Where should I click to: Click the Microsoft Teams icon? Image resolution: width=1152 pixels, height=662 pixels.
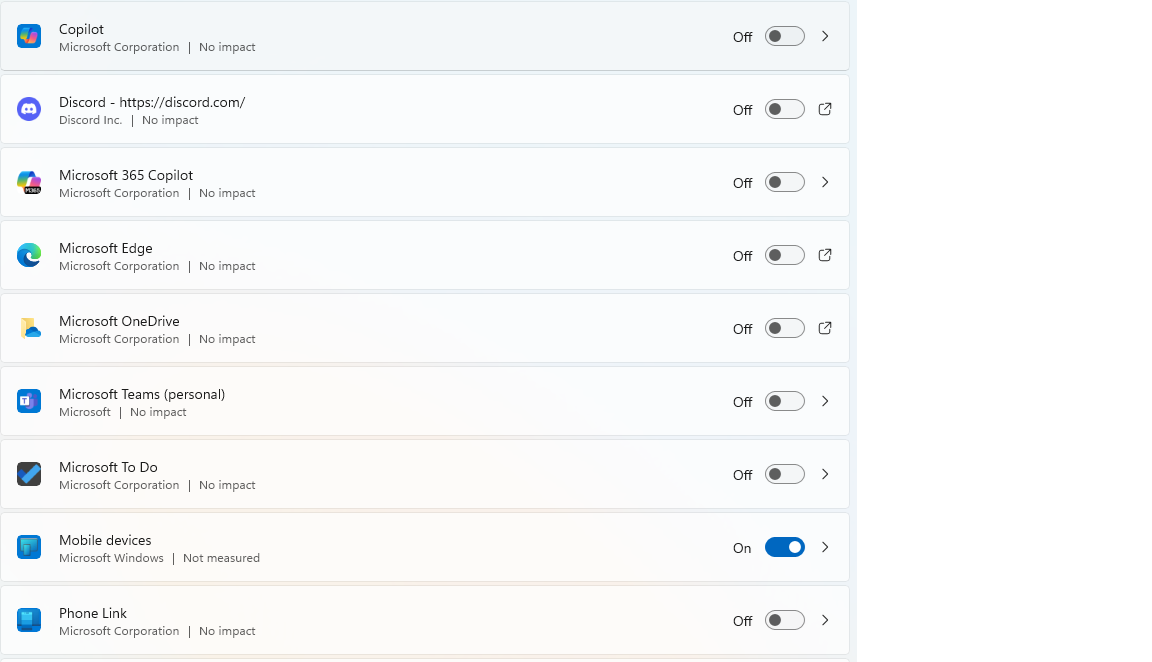(x=29, y=402)
